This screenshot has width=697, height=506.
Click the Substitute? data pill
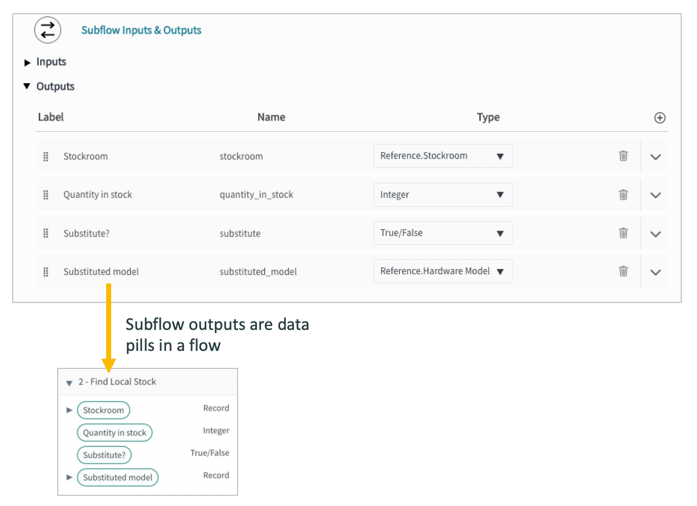point(104,455)
